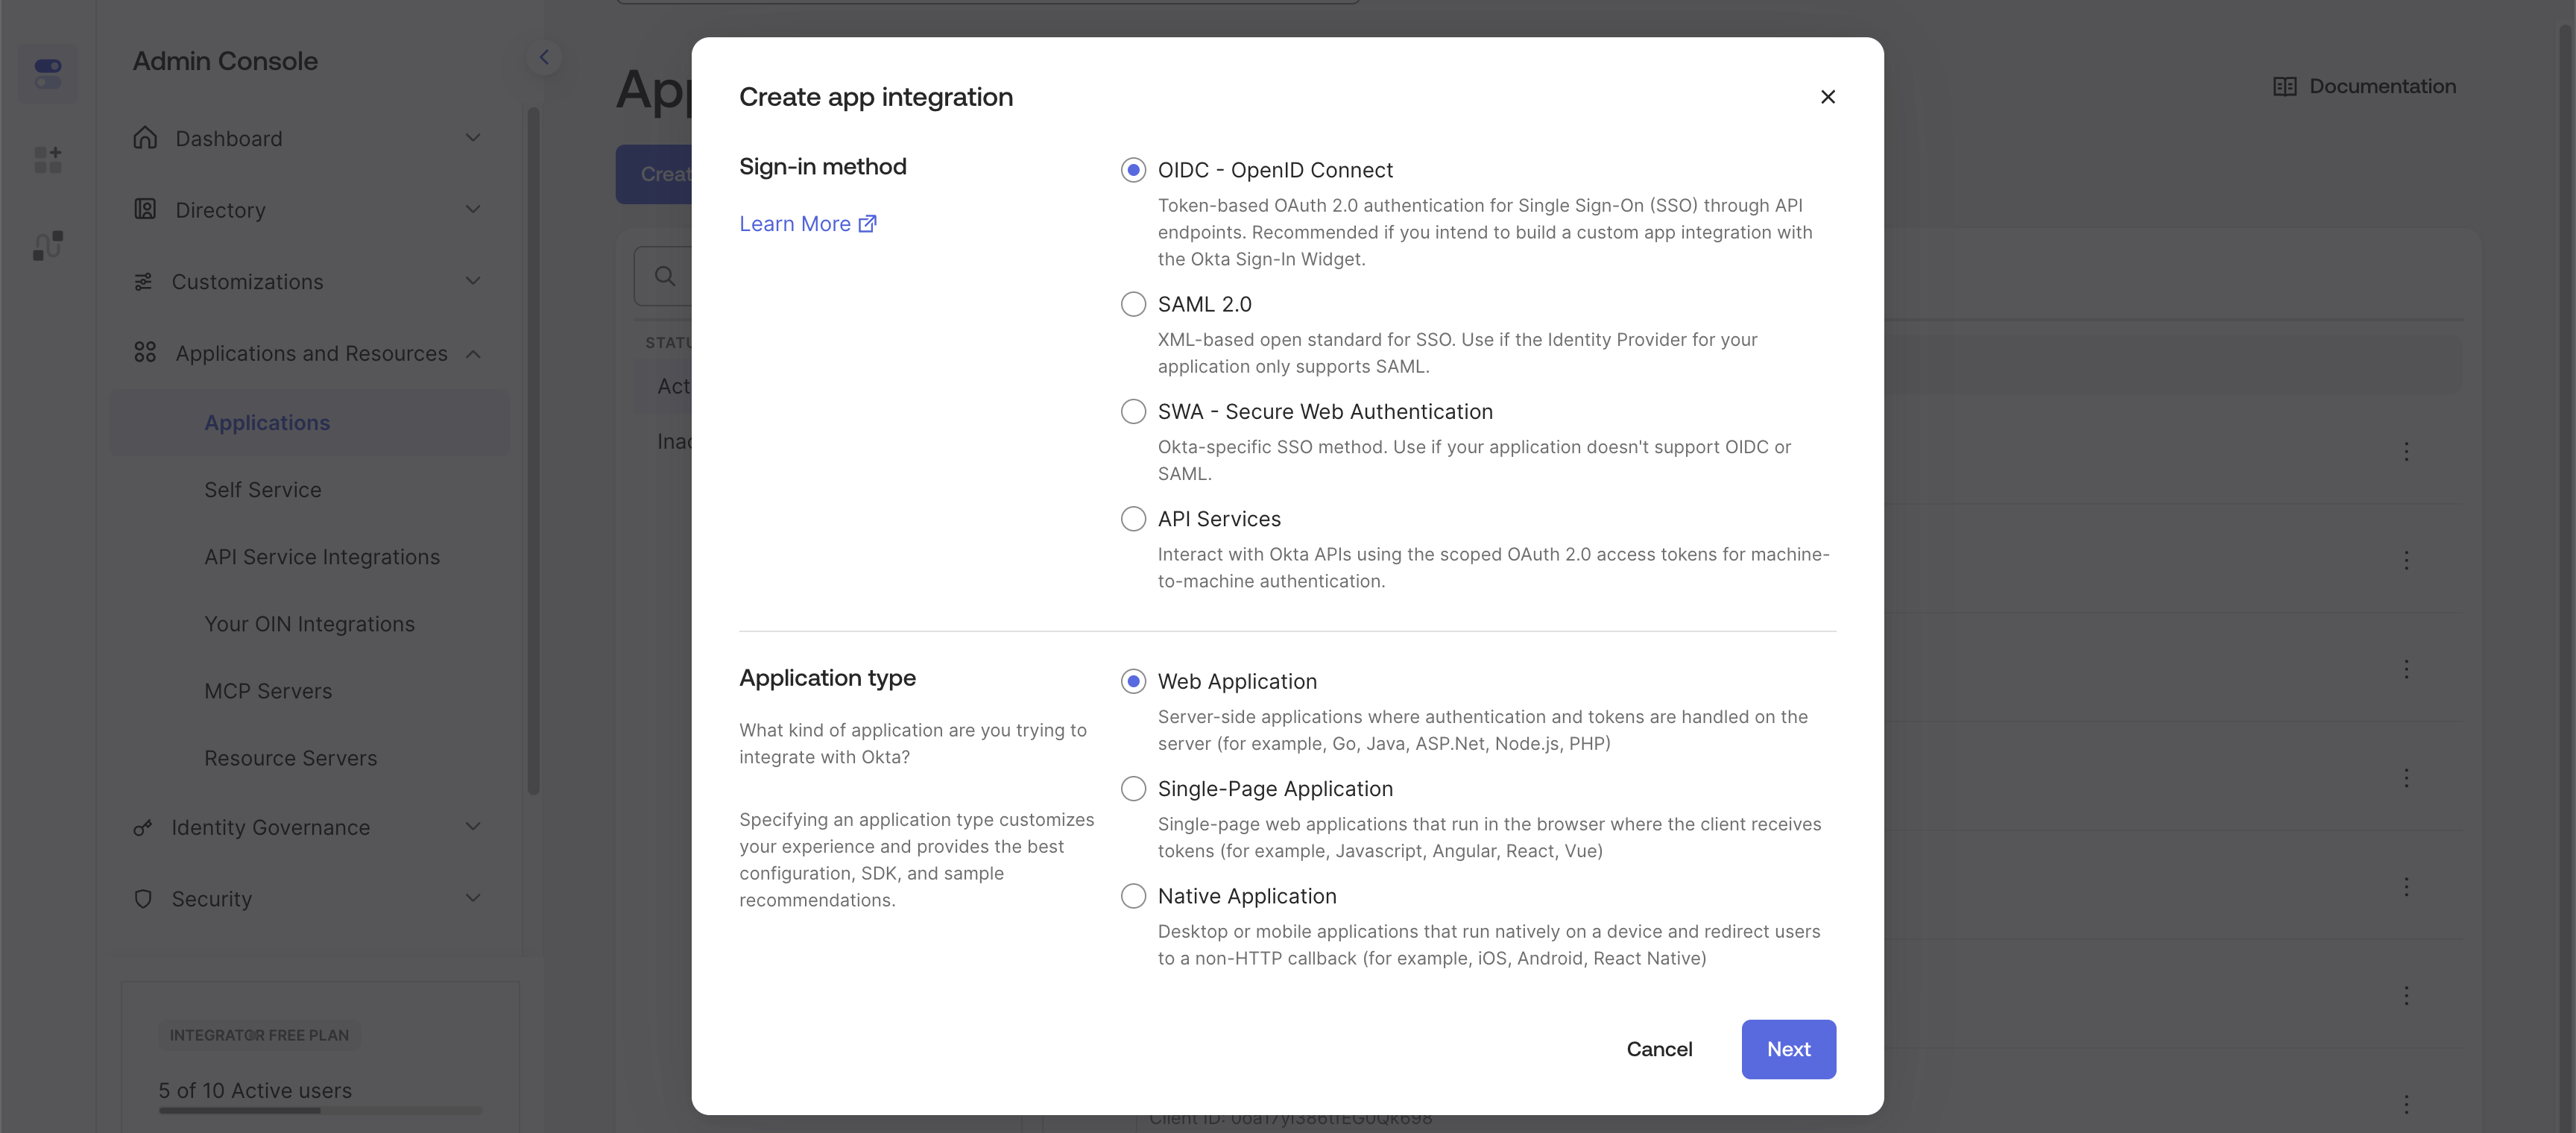Click the Directory contact-book icon
This screenshot has width=2576, height=1133.
[145, 209]
